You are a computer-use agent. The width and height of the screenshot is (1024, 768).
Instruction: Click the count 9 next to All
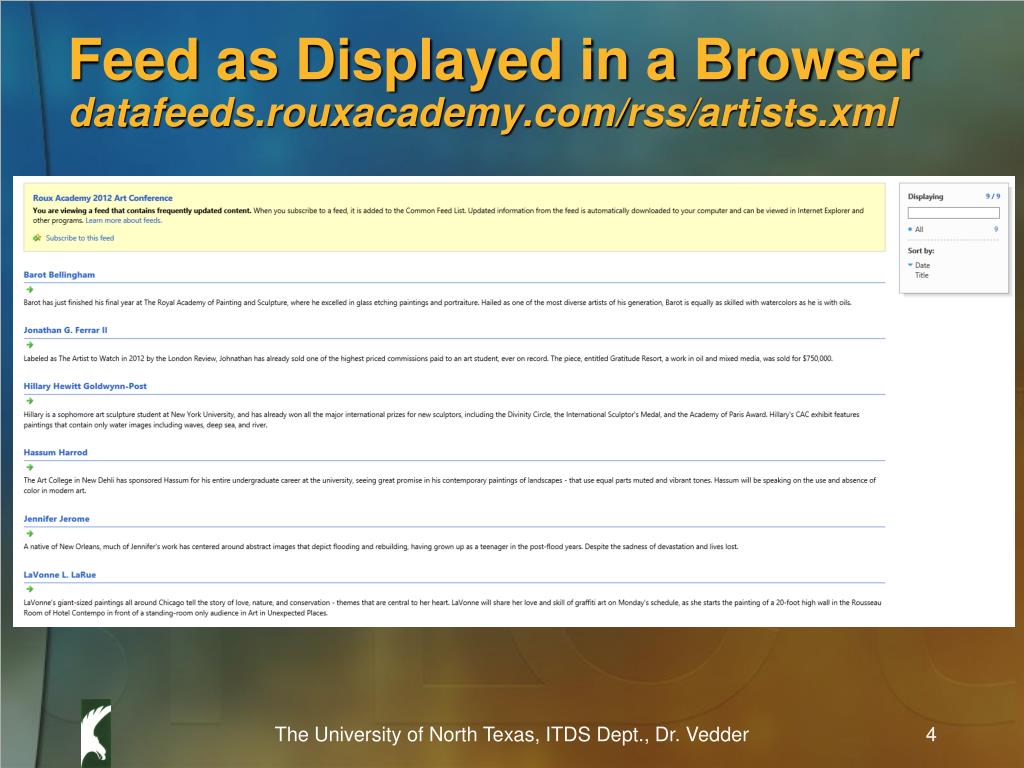pos(996,229)
